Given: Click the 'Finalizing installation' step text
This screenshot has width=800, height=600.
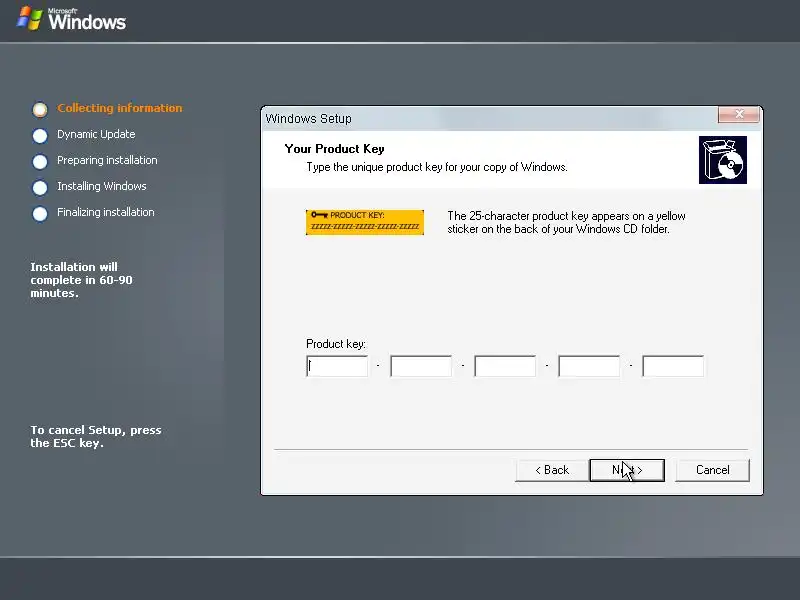Looking at the screenshot, I should pos(106,212).
